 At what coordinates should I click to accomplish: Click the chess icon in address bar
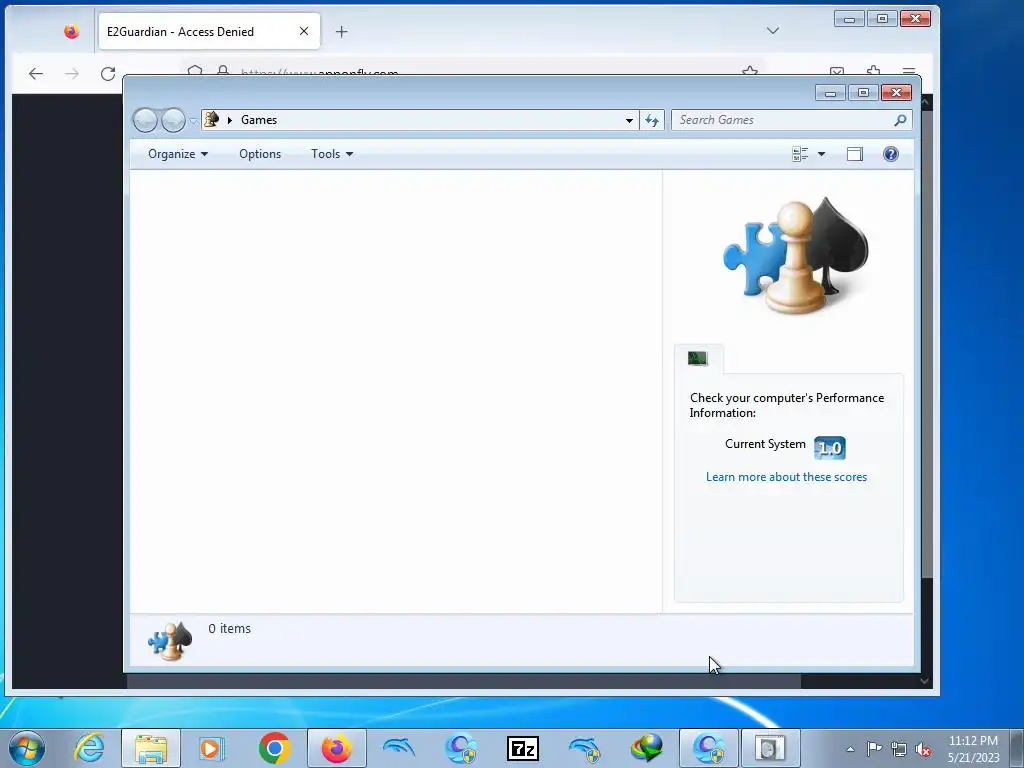coord(211,120)
